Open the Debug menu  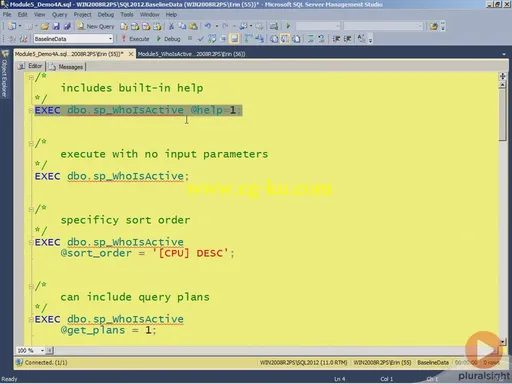click(106, 15)
